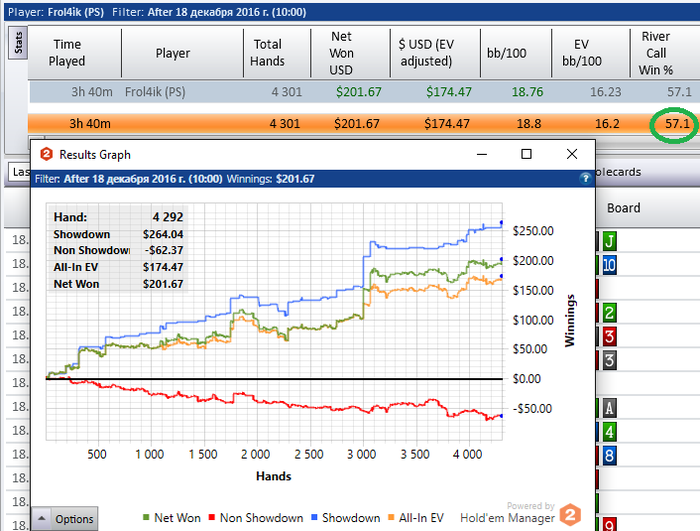Click green $174.47 EV adjusted cell
Screen dimensions: 700x531
pyautogui.click(x=448, y=92)
